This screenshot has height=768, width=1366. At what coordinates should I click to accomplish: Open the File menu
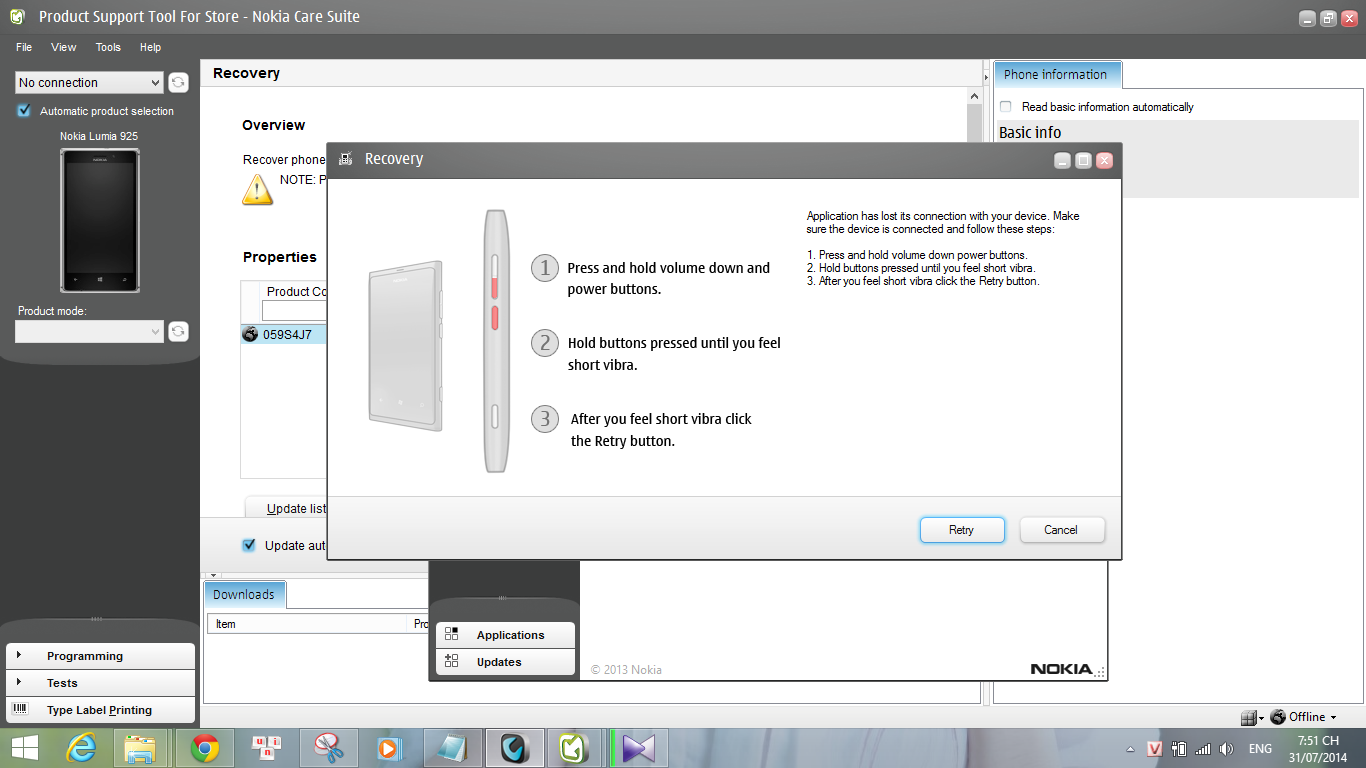tap(24, 47)
